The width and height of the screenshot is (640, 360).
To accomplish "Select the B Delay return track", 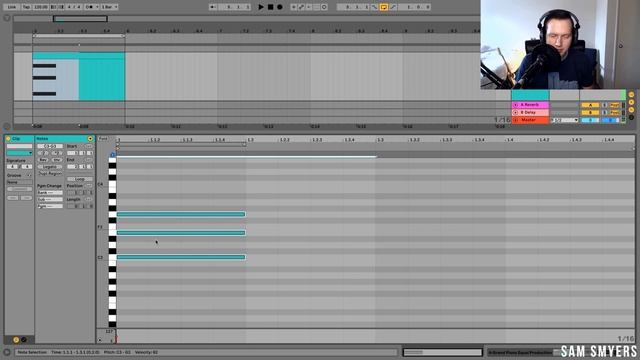I will coord(530,112).
